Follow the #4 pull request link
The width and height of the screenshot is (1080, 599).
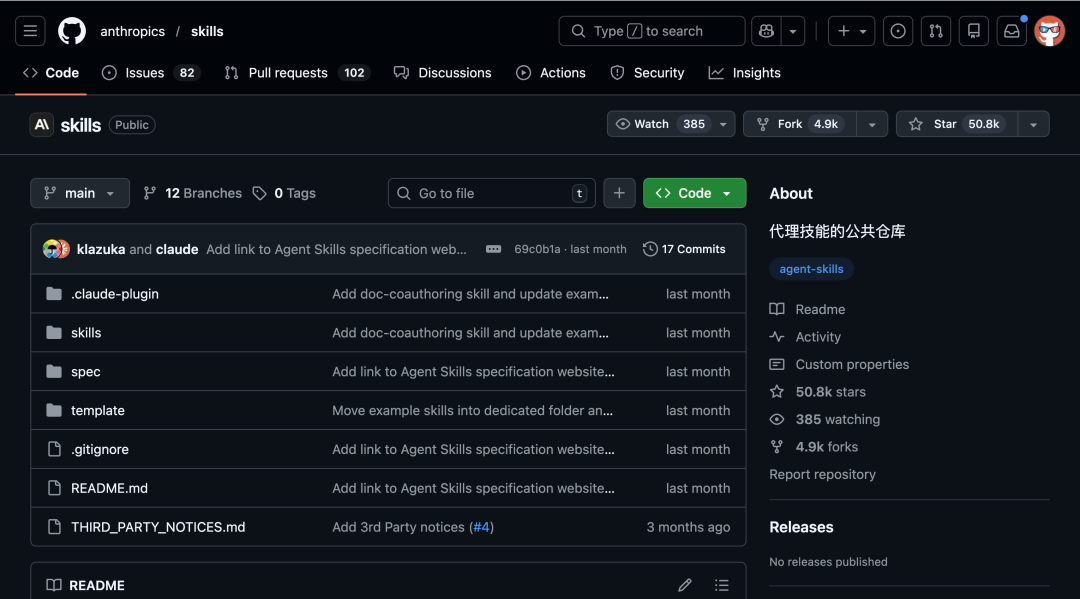point(481,526)
